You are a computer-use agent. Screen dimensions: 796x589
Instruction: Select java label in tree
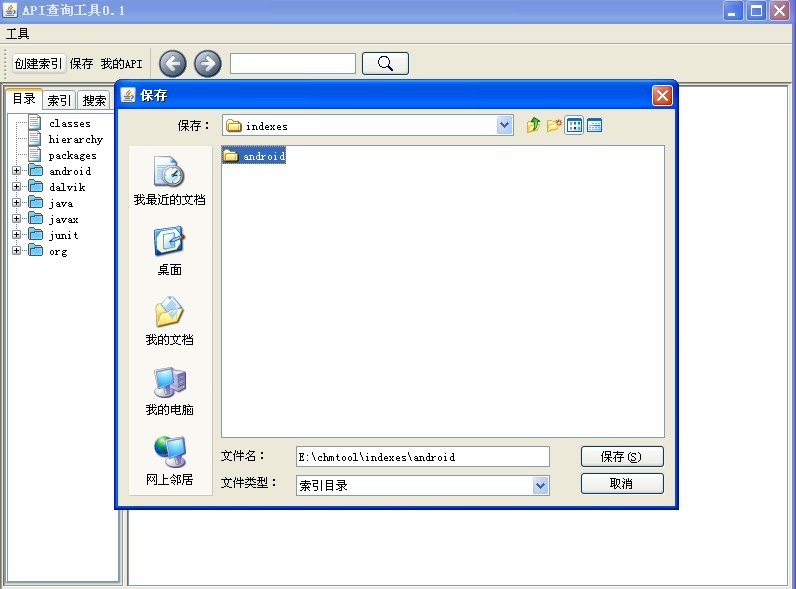[x=61, y=203]
